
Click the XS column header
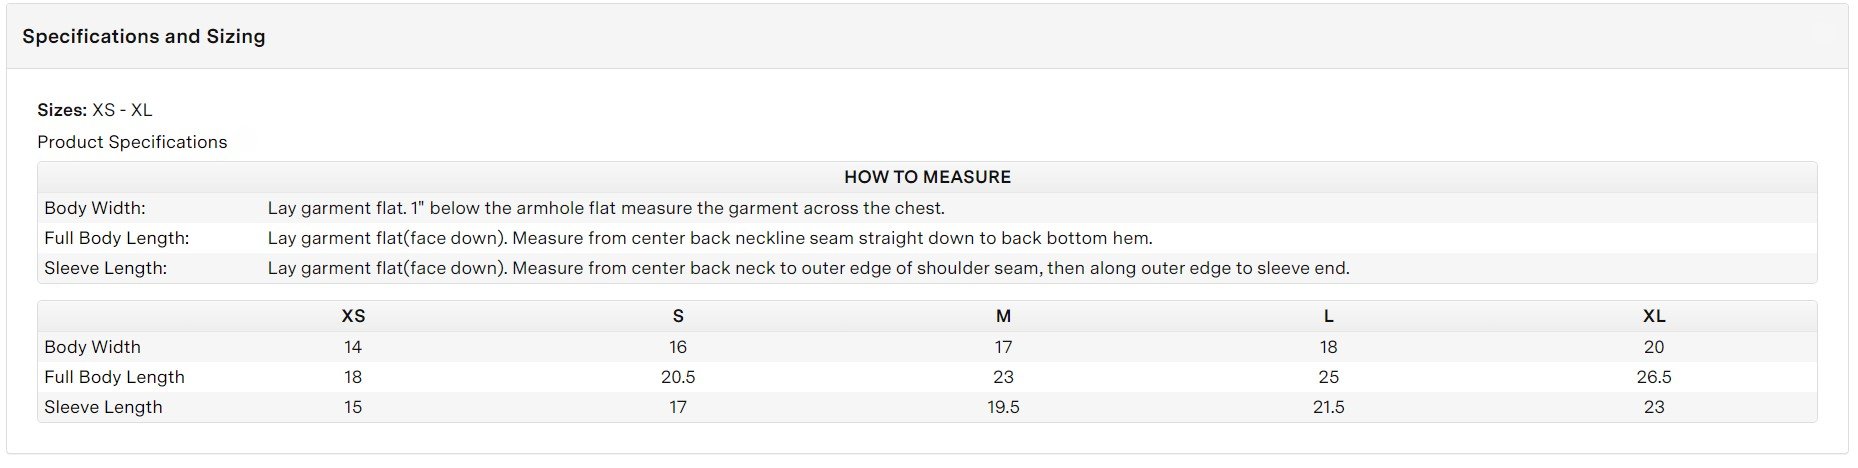pyautogui.click(x=353, y=316)
